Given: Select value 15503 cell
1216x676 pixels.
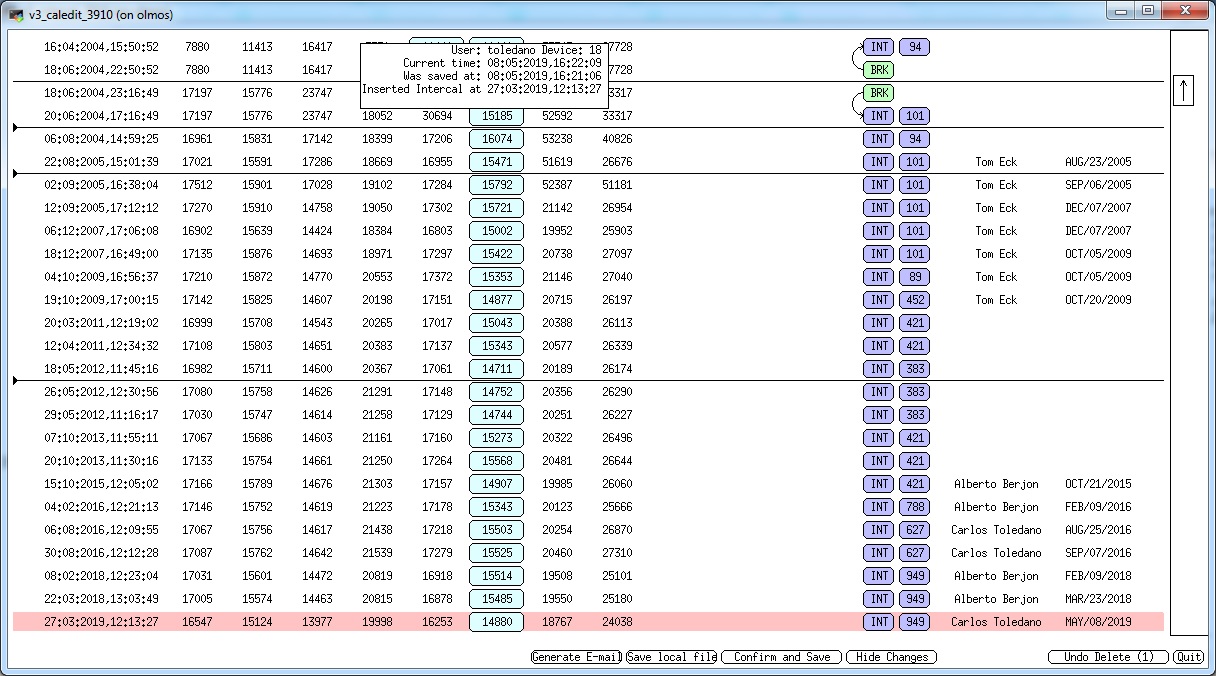Looking at the screenshot, I should click(497, 530).
